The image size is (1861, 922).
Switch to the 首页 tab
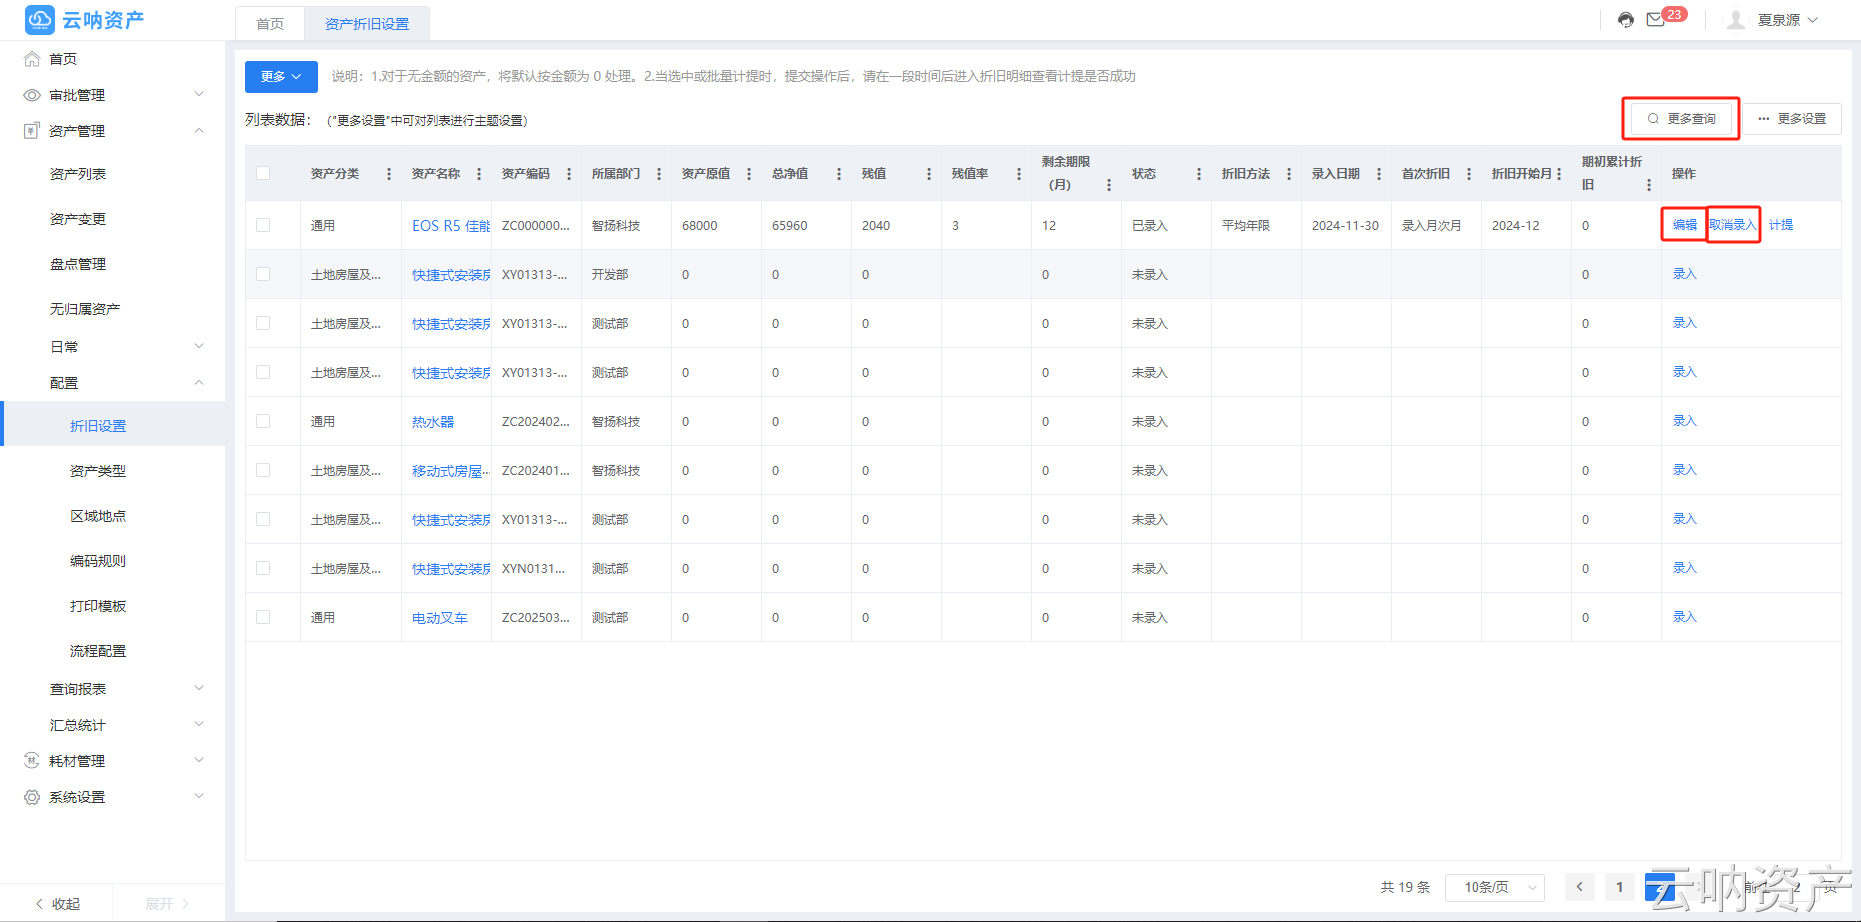coord(270,24)
